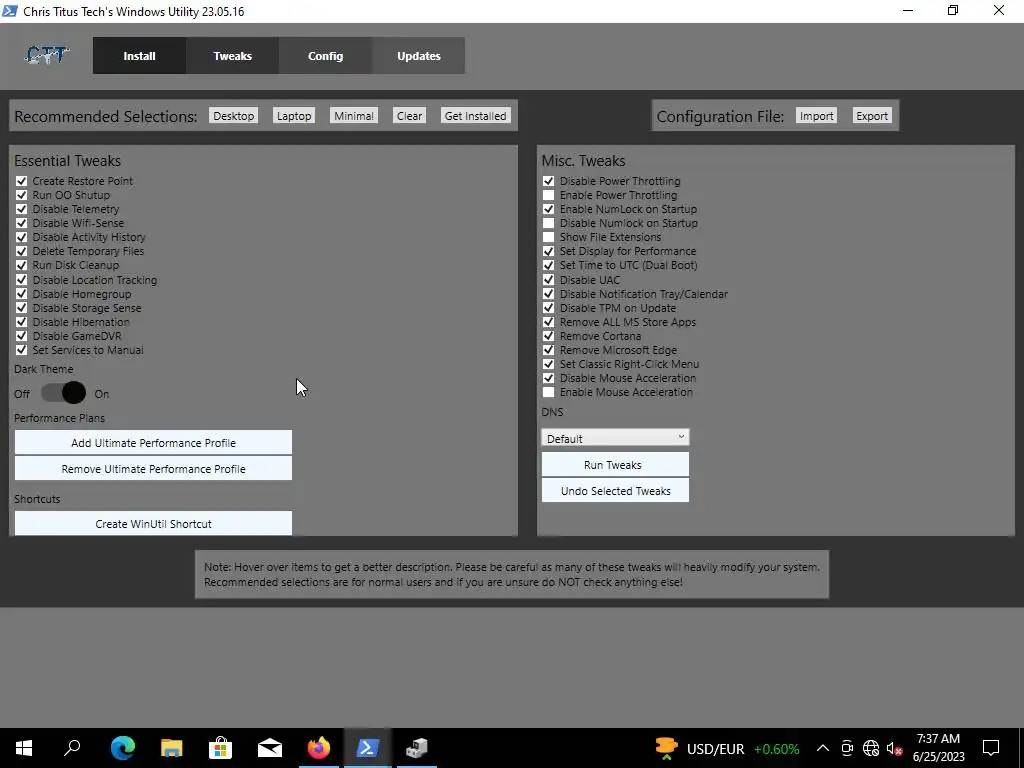This screenshot has height=768, width=1024.
Task: Open Windows Start menu
Action: 24,748
